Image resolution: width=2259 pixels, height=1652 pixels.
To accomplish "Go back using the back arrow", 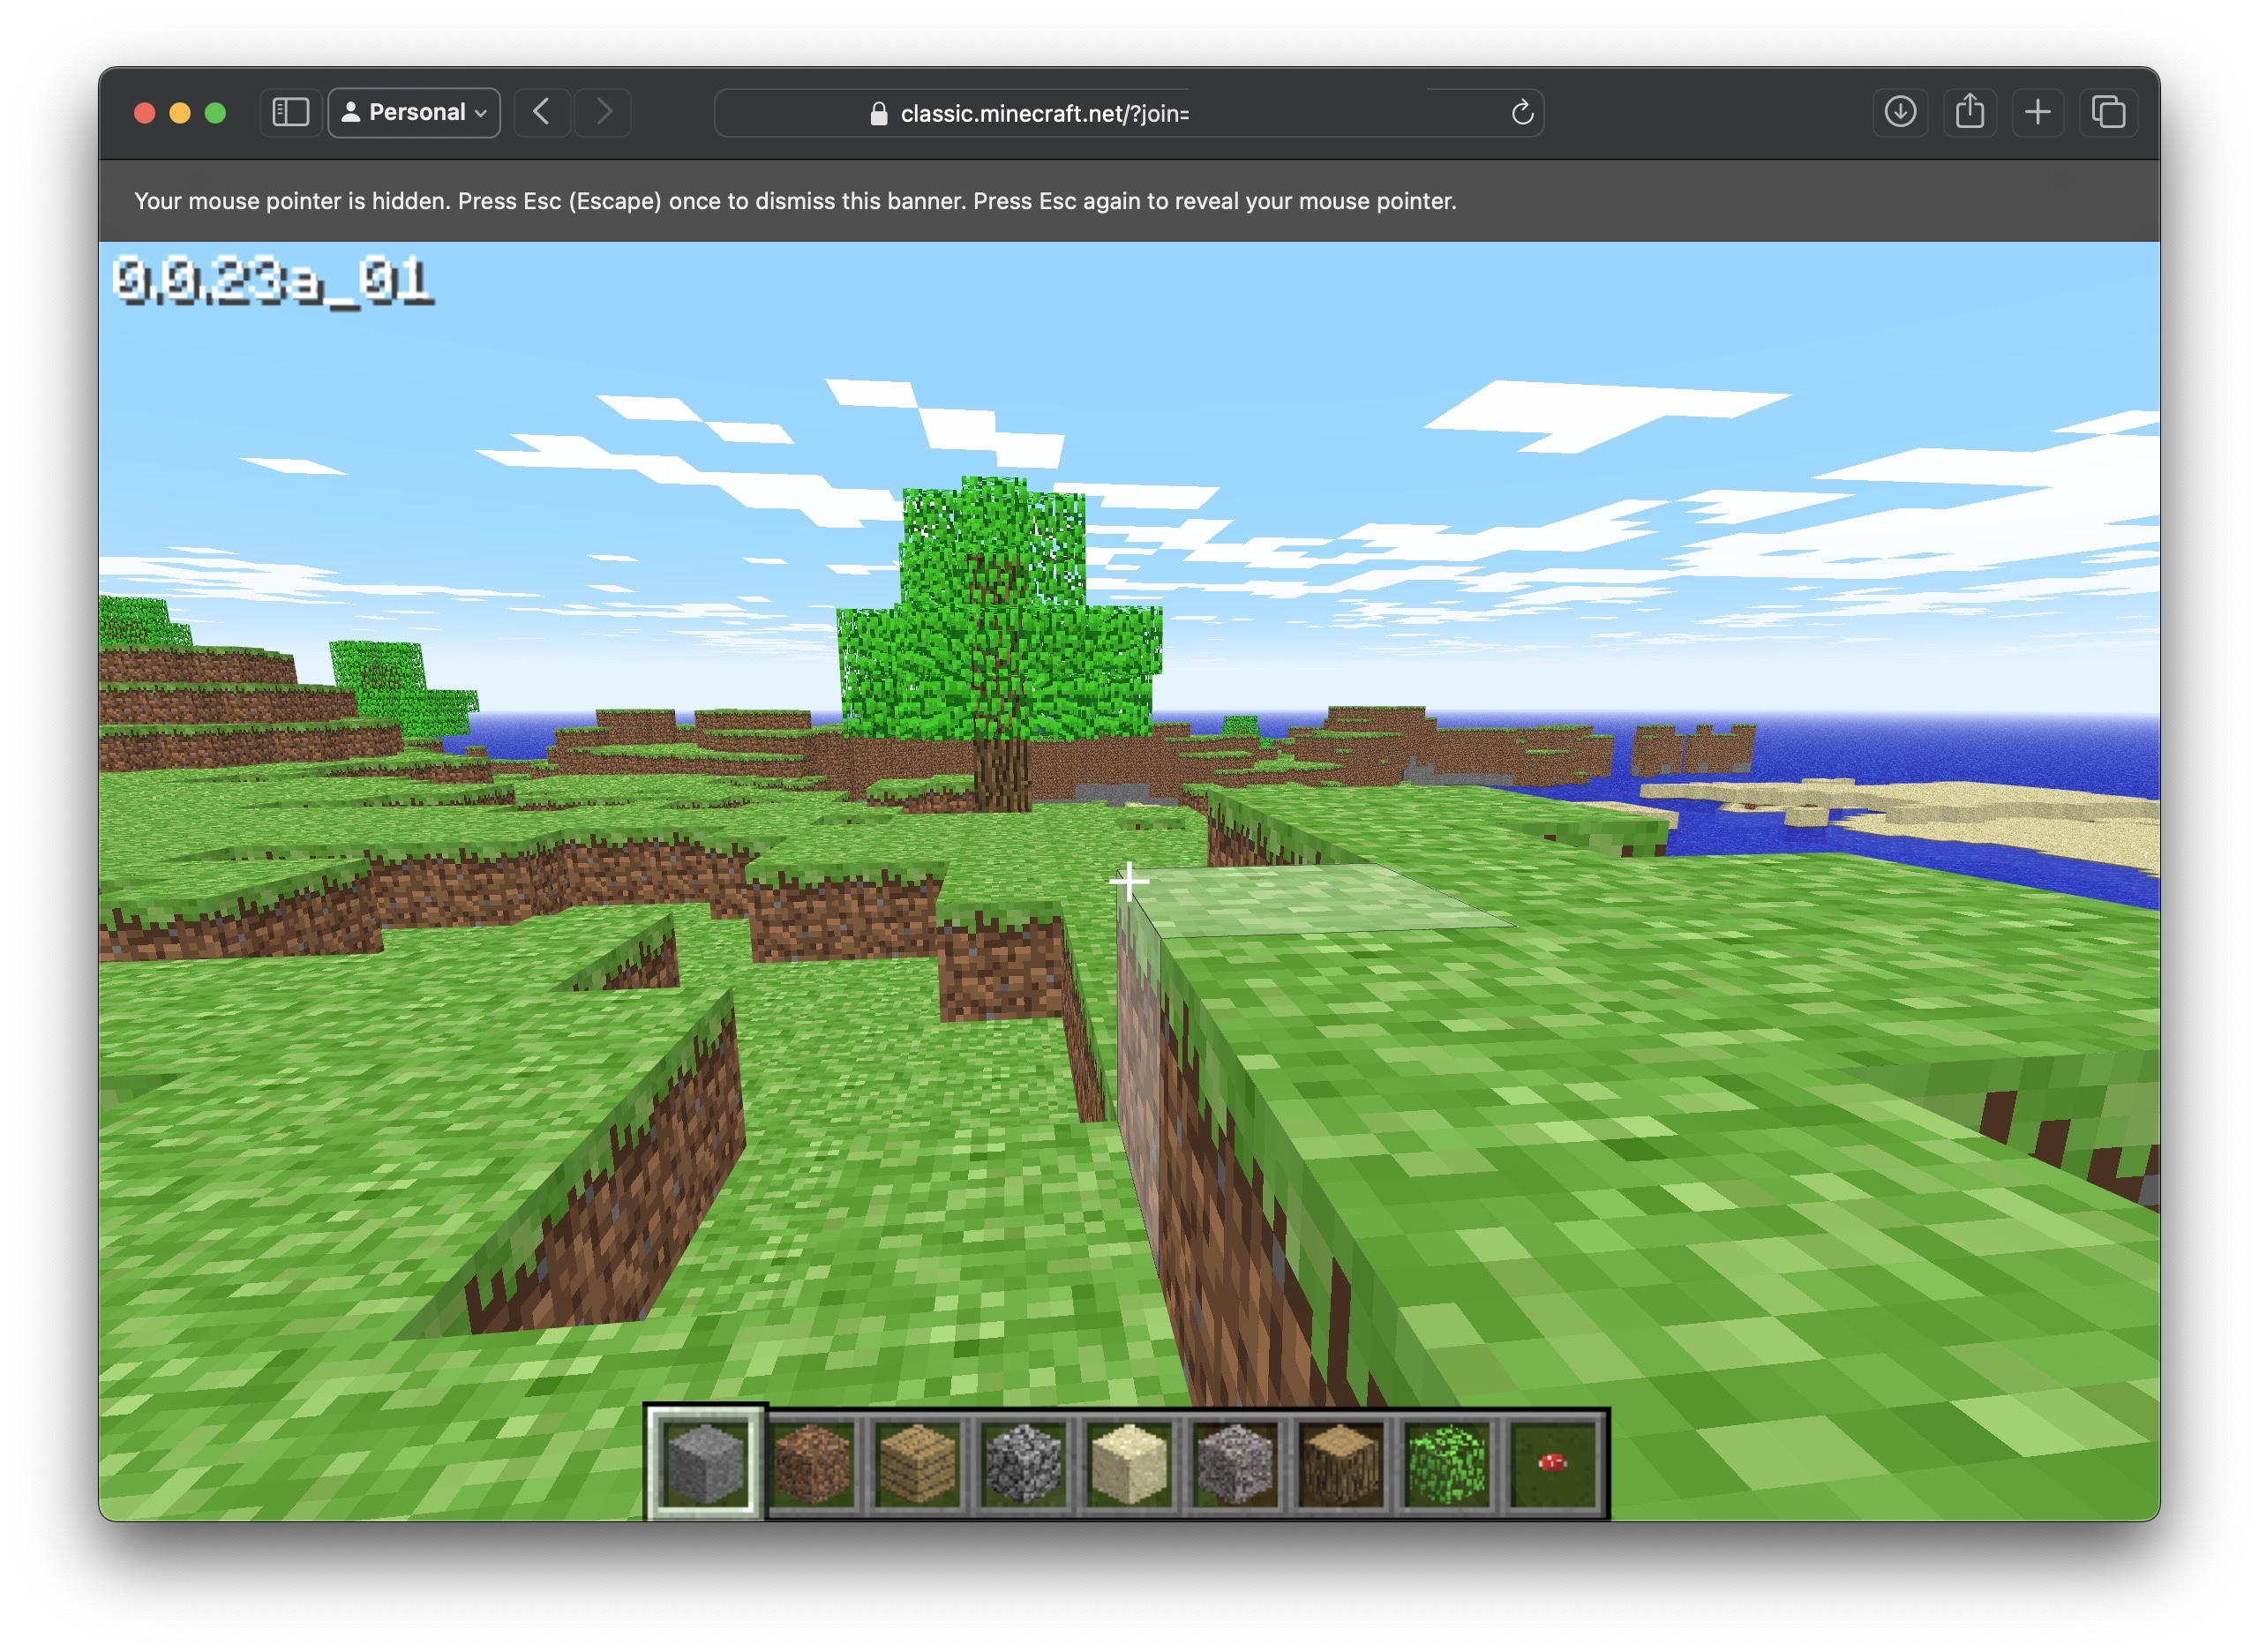I will pos(541,112).
